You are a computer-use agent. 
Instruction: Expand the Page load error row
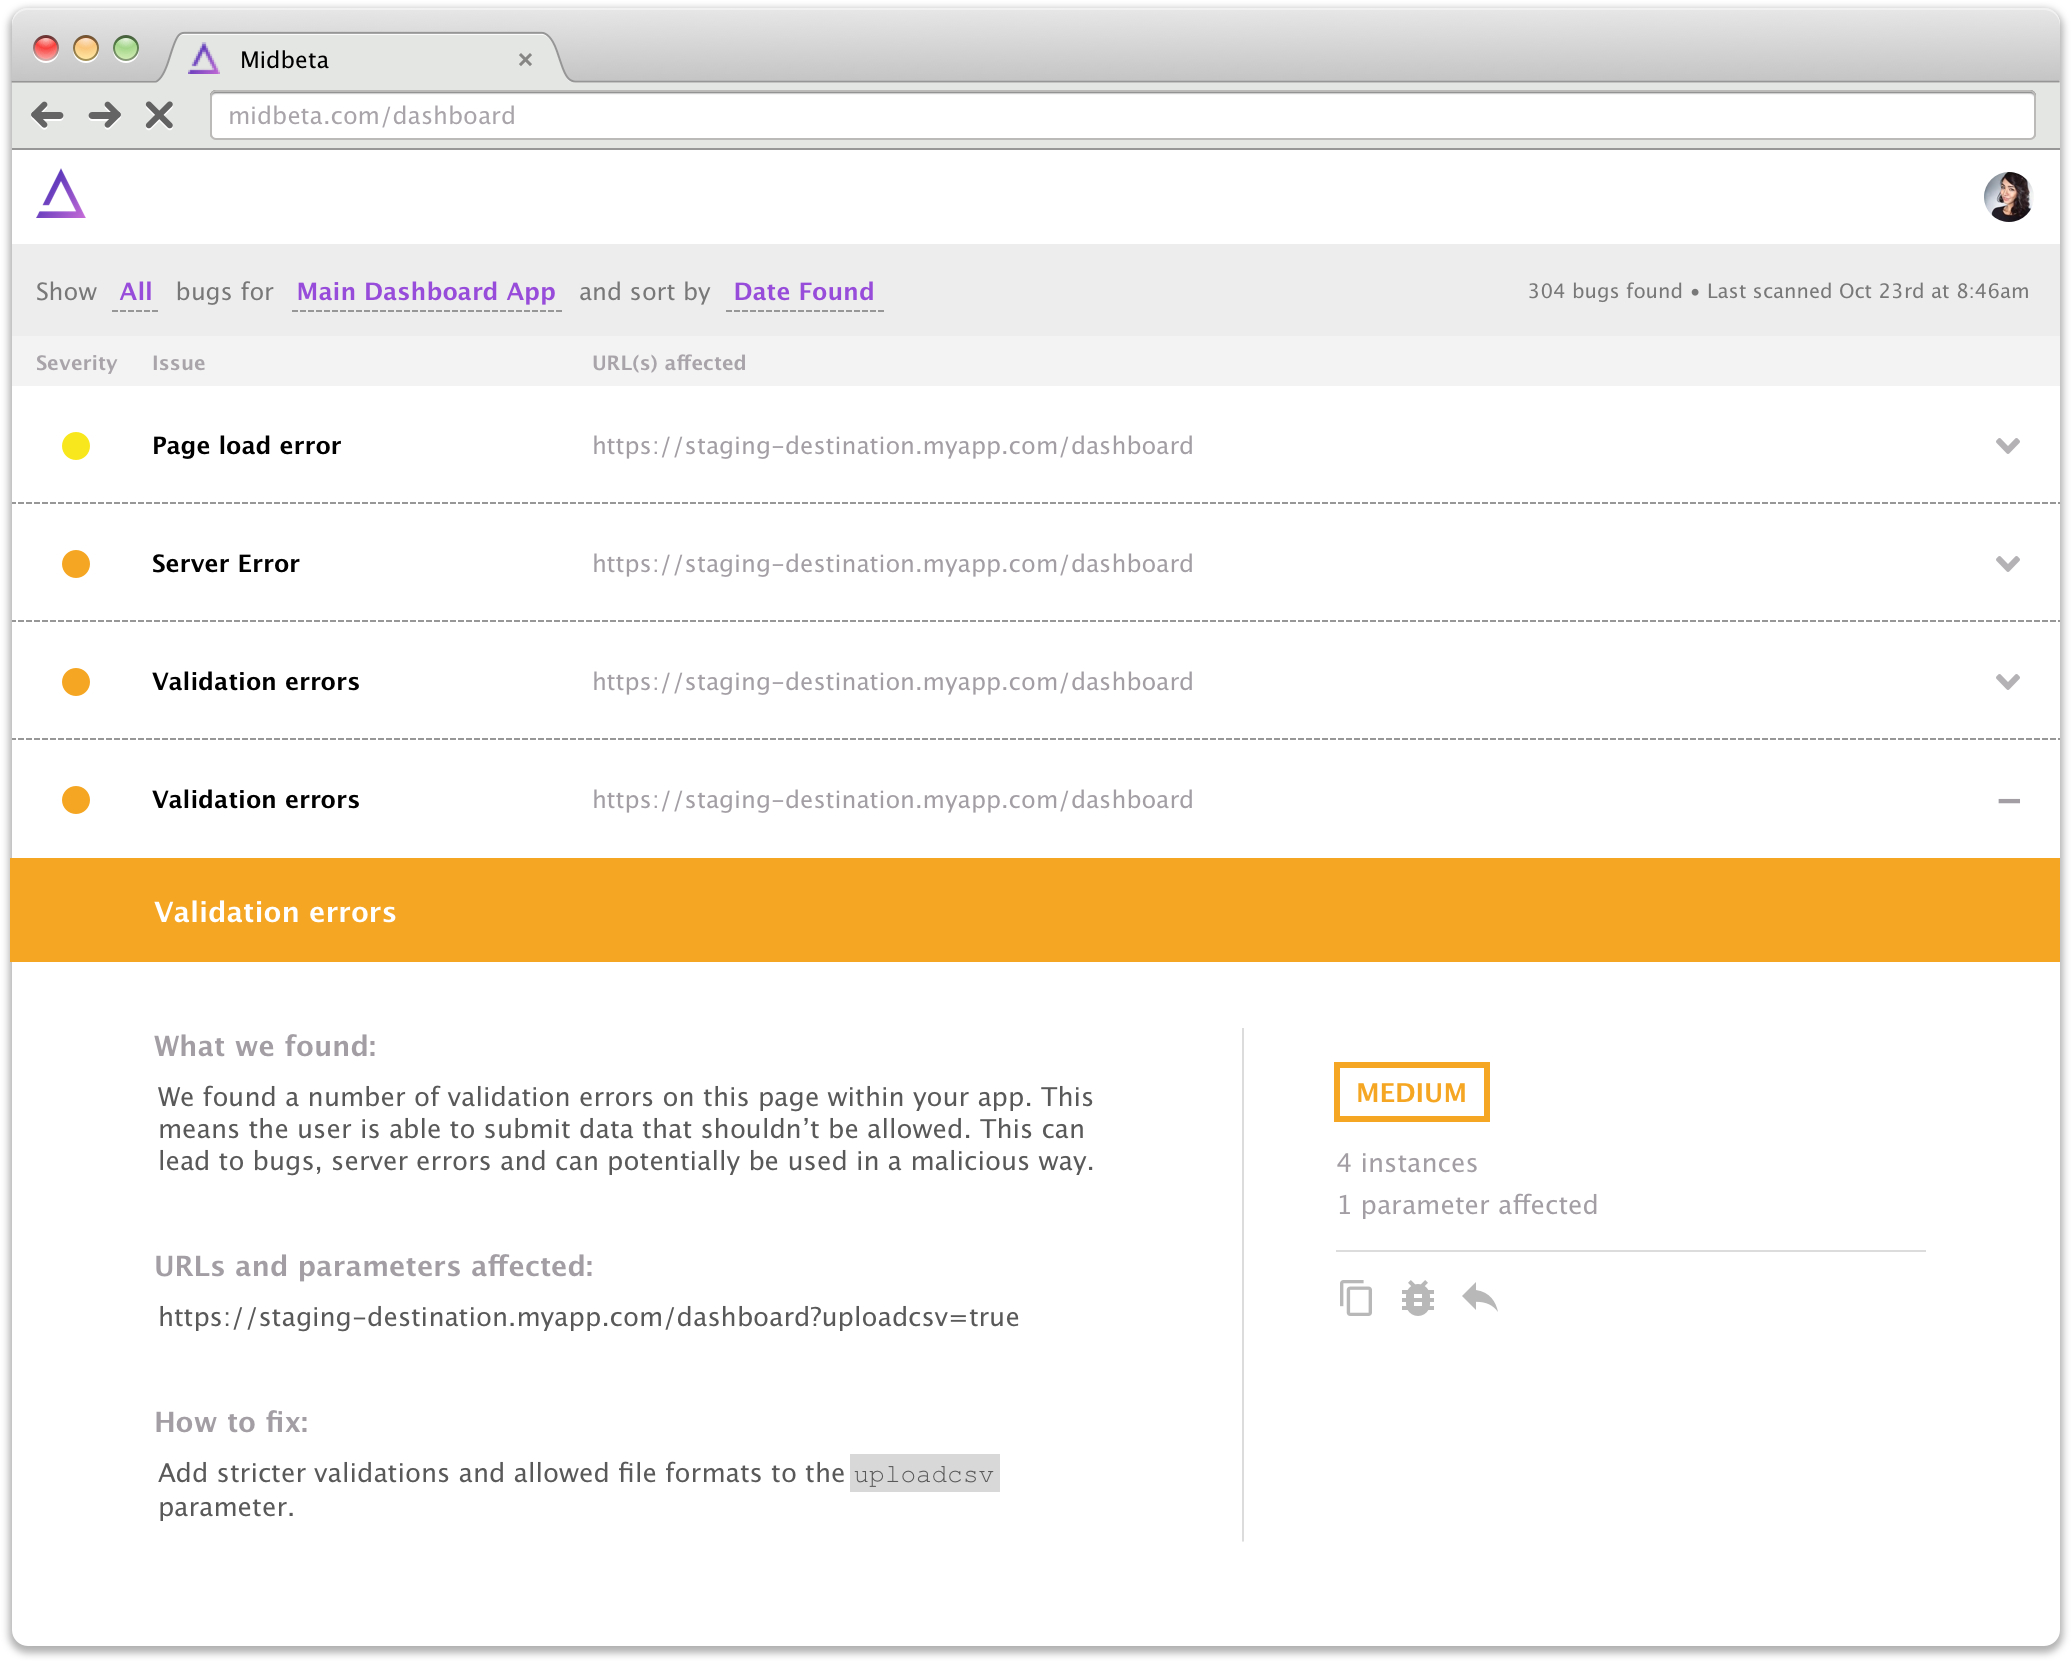(2007, 446)
